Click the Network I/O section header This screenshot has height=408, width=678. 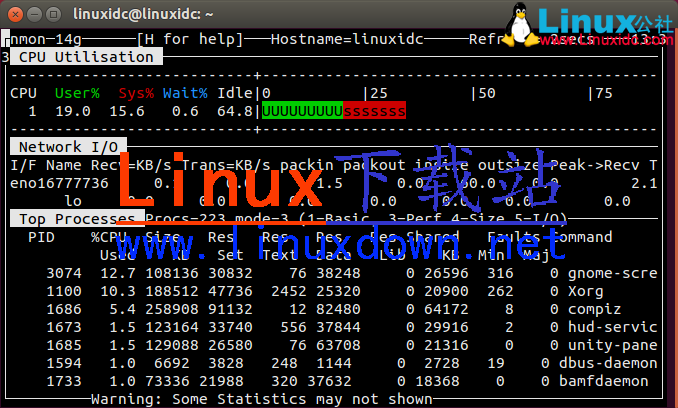click(68, 147)
